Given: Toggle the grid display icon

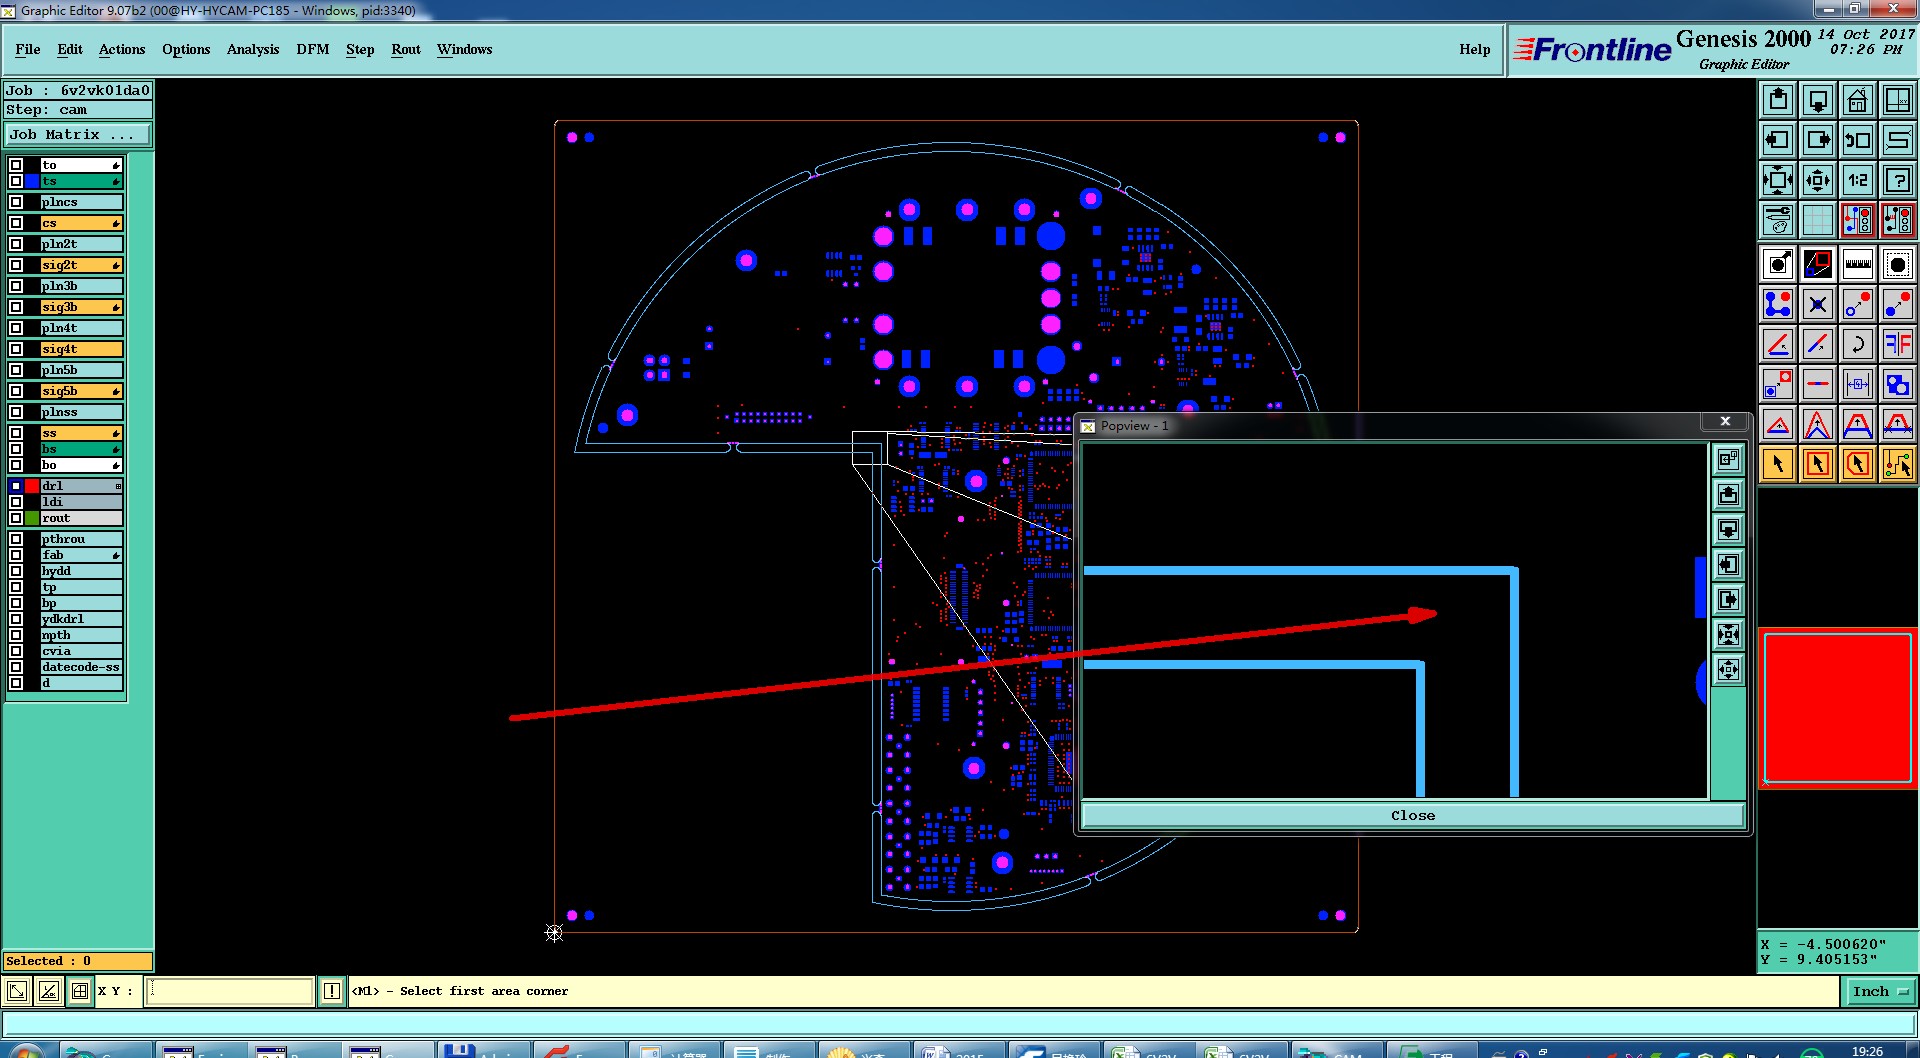Looking at the screenshot, I should pyautogui.click(x=1818, y=220).
